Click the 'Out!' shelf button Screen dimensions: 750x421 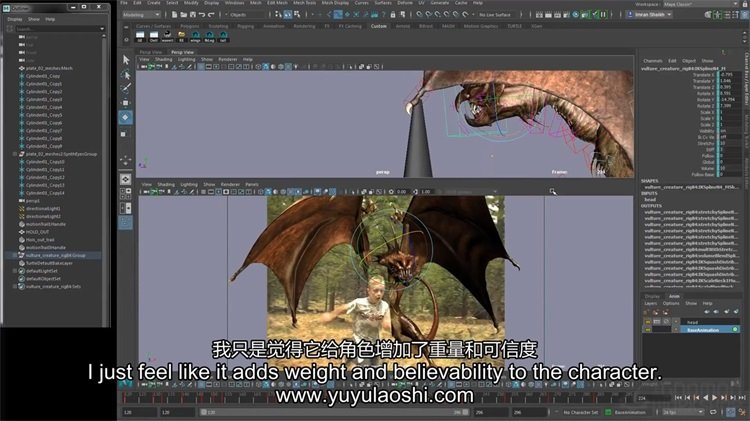point(154,36)
